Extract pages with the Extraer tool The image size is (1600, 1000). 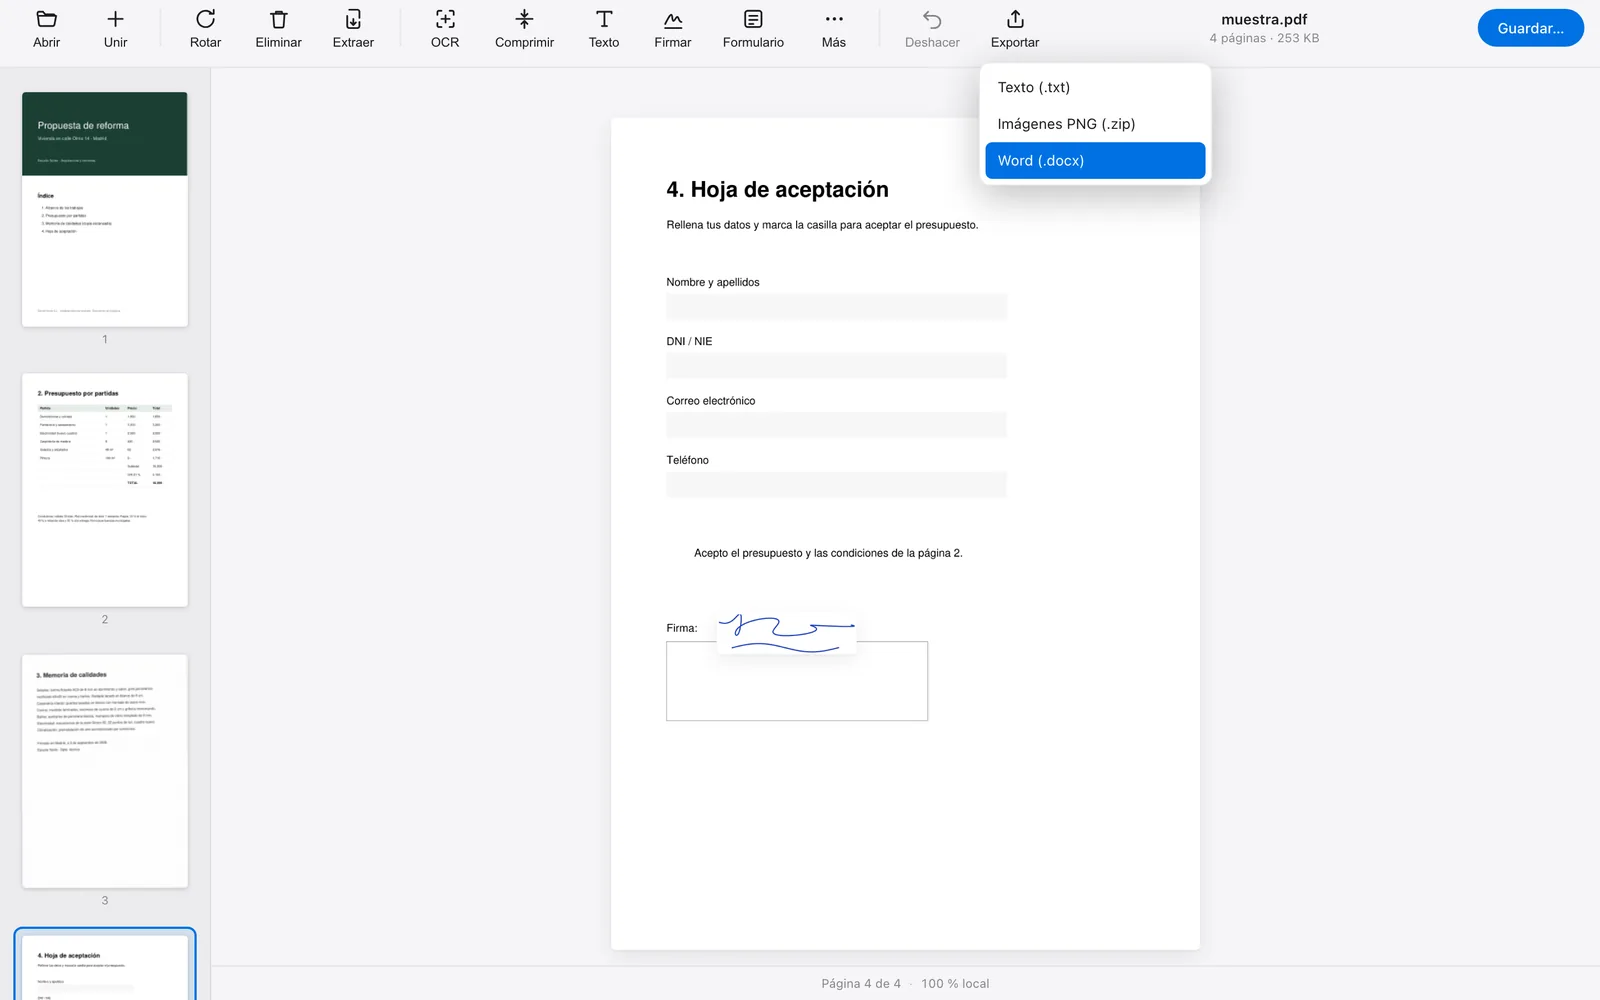[353, 29]
